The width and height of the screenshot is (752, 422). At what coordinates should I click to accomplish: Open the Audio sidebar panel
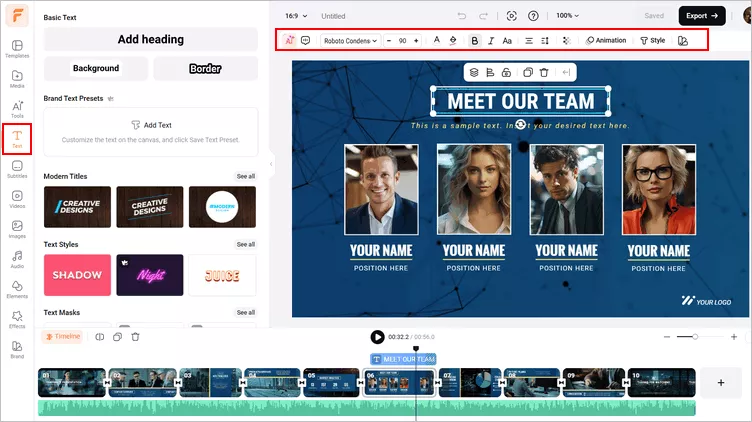coord(17,259)
